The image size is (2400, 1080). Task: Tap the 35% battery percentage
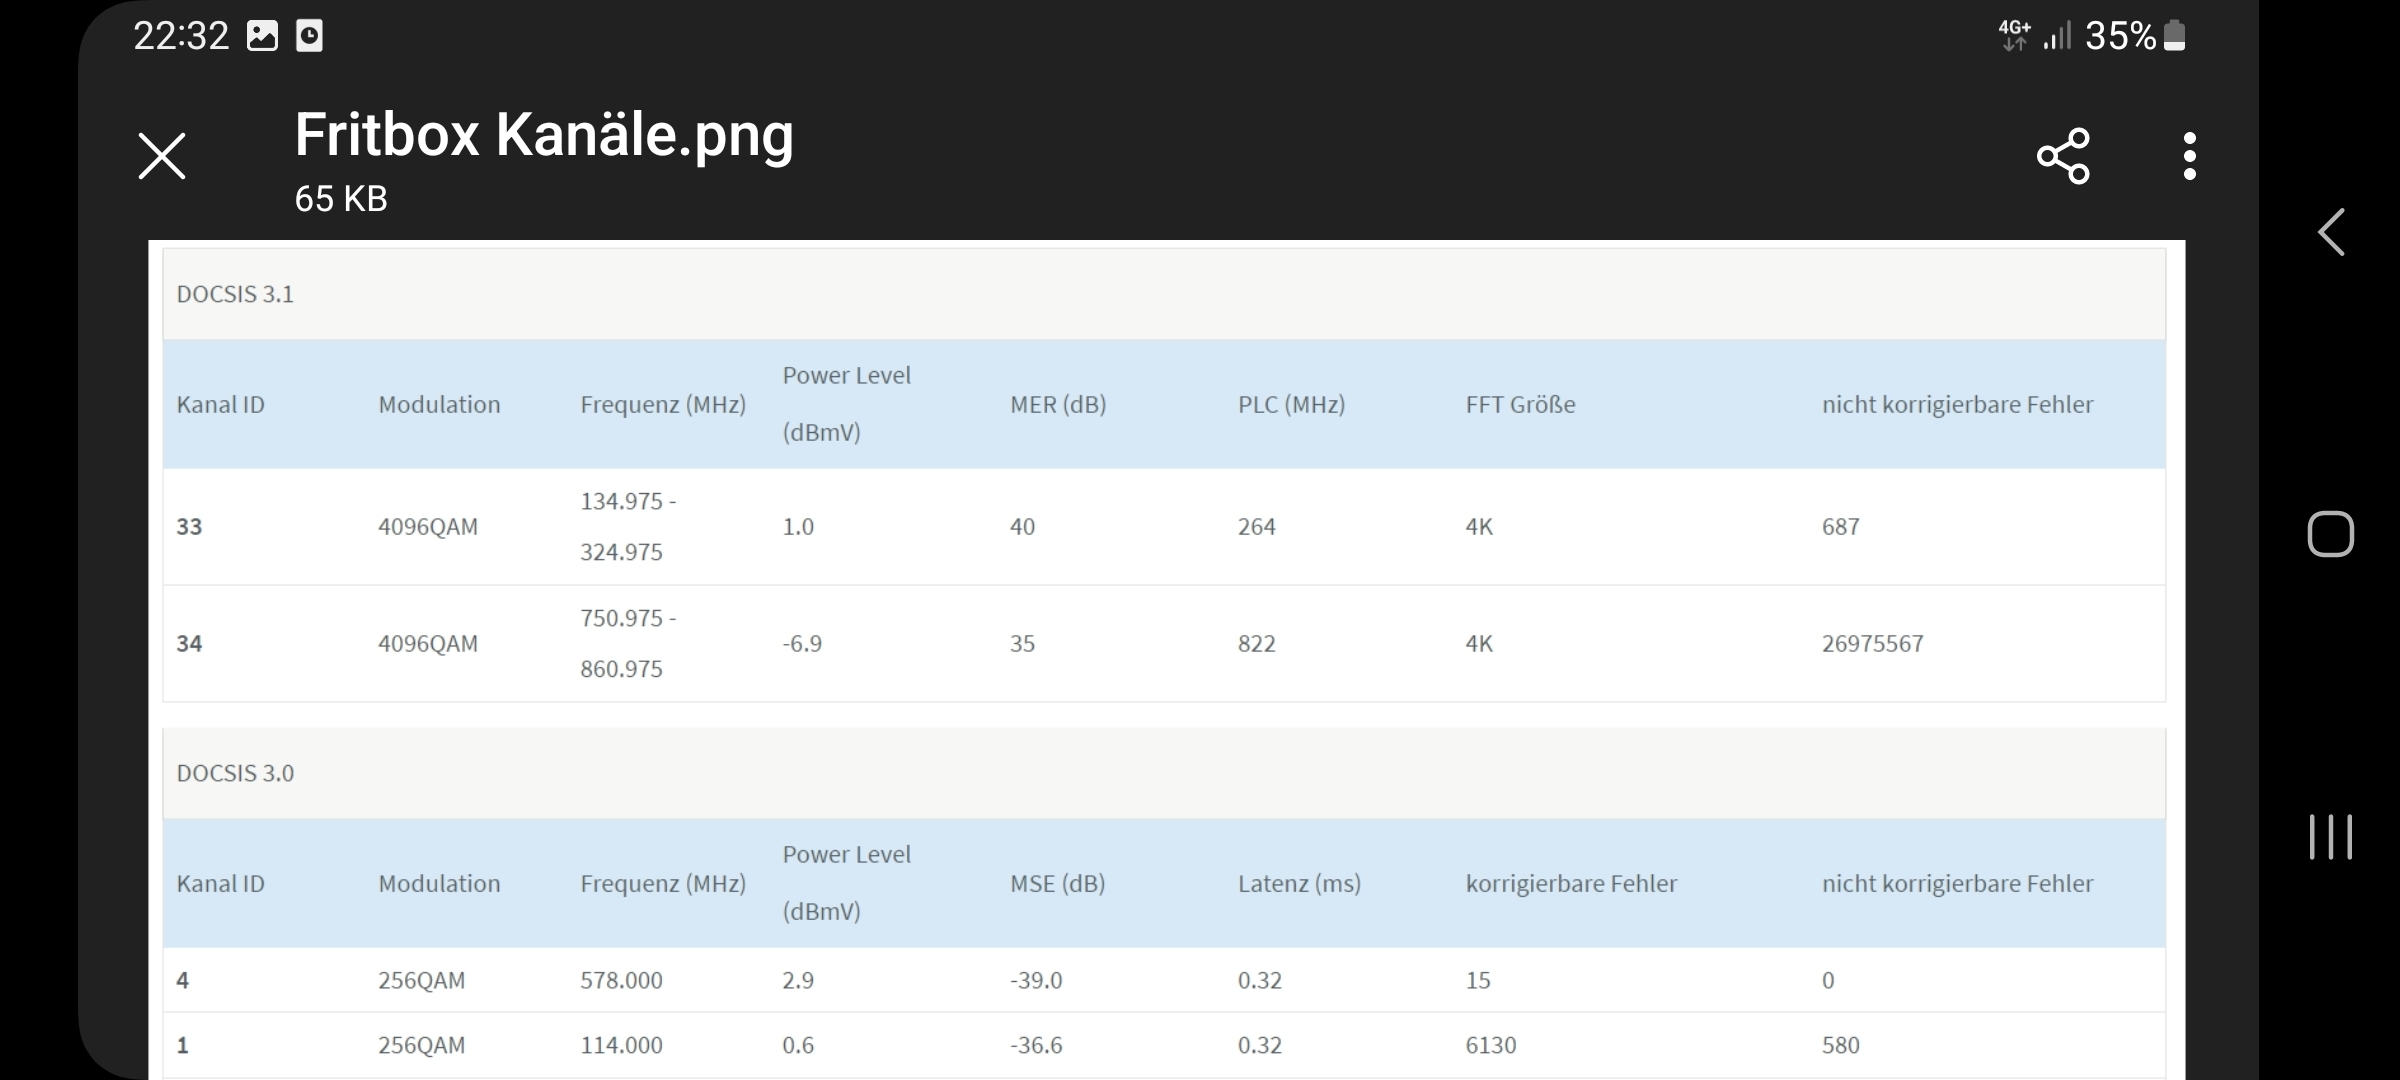click(x=2120, y=36)
